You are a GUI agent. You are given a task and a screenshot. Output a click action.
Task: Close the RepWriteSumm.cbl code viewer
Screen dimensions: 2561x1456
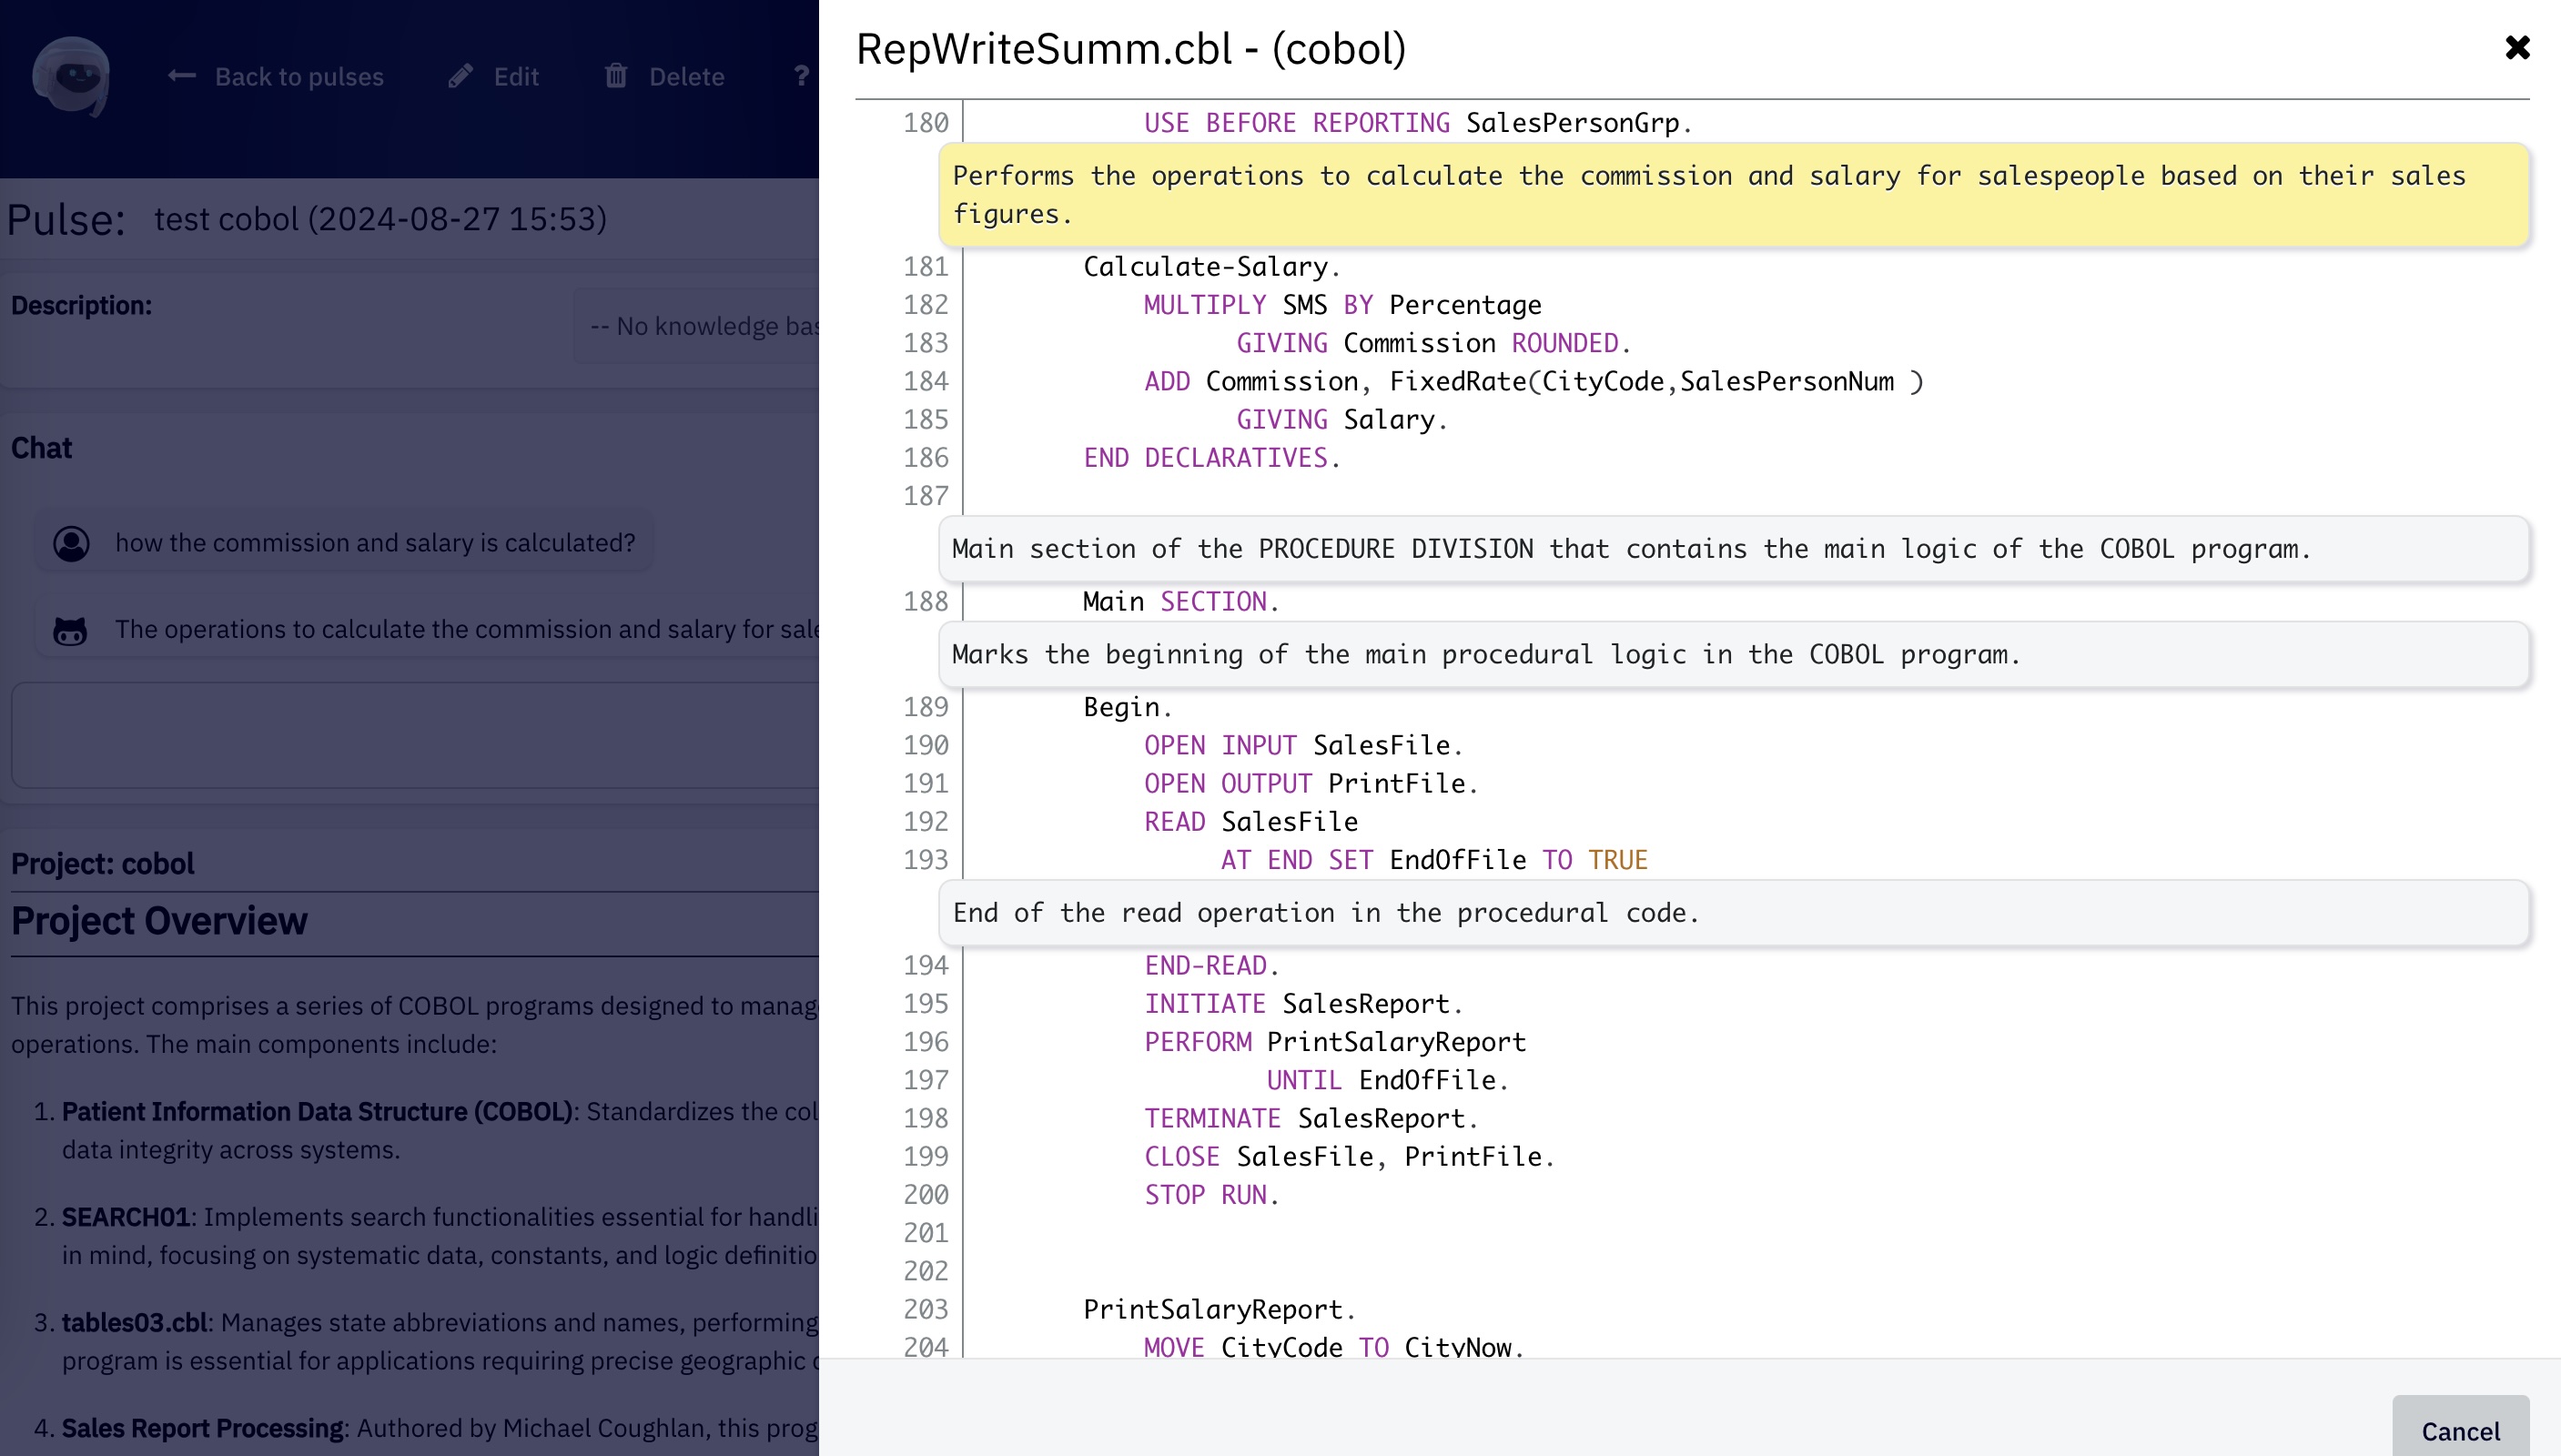[x=2516, y=47]
